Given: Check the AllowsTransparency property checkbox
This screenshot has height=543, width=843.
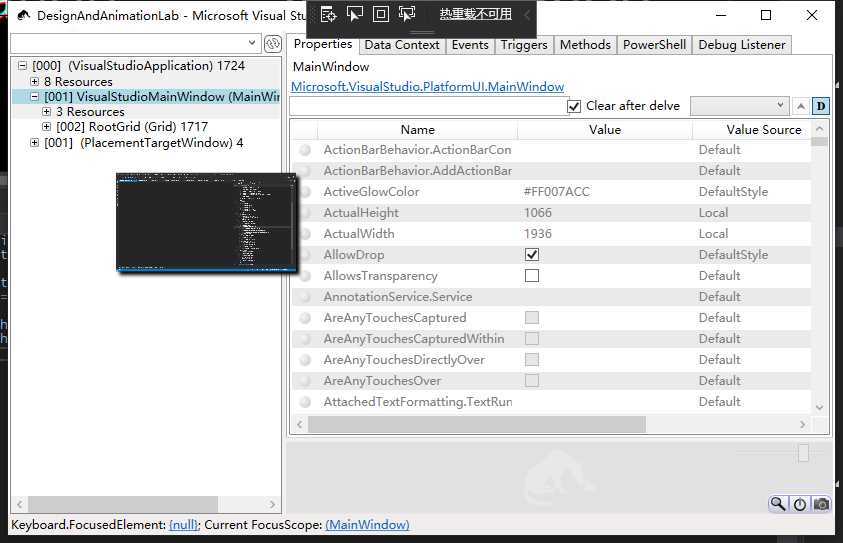Looking at the screenshot, I should [x=532, y=276].
